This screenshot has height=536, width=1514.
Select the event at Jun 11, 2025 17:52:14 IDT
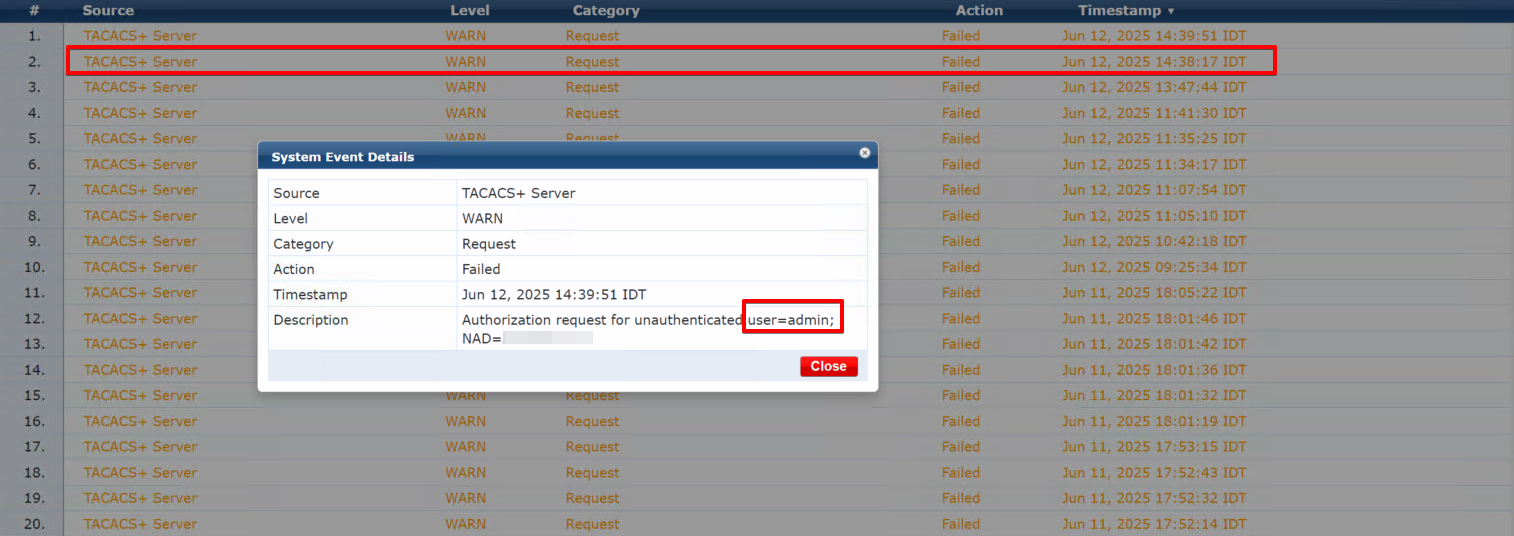point(757,524)
